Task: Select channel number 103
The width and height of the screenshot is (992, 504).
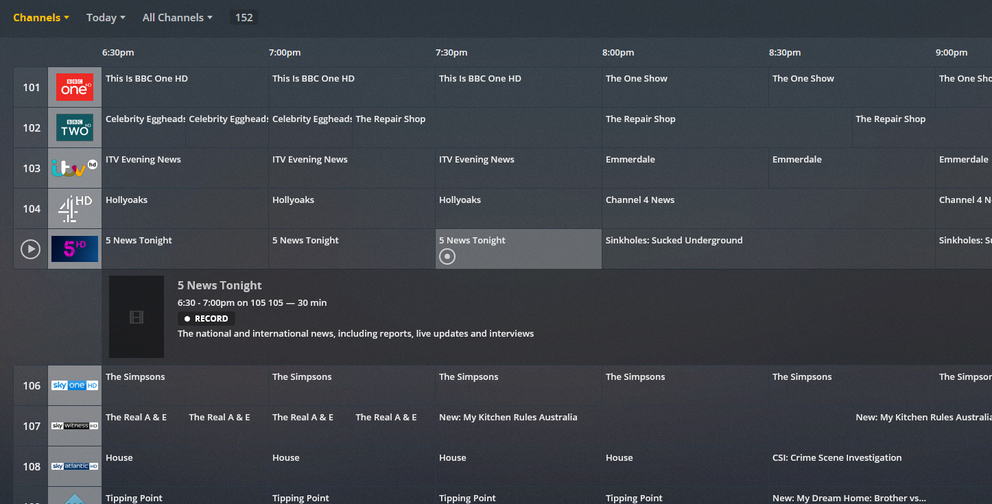Action: click(31, 168)
